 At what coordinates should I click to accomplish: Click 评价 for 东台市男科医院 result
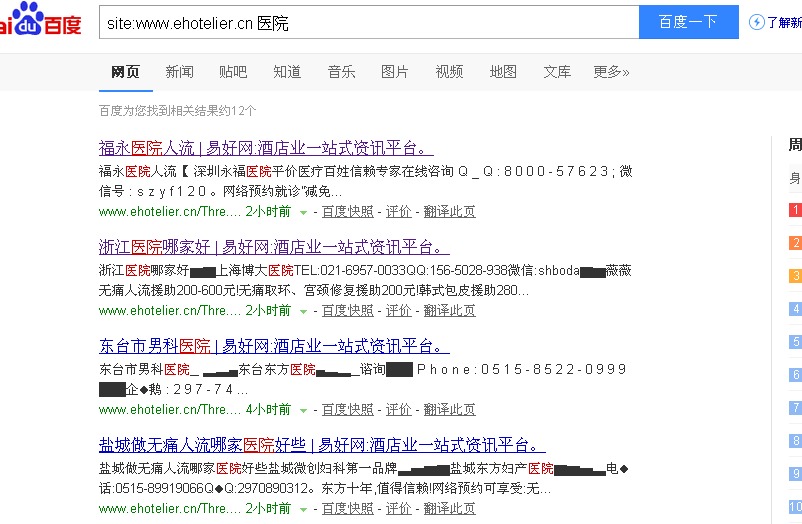398,409
